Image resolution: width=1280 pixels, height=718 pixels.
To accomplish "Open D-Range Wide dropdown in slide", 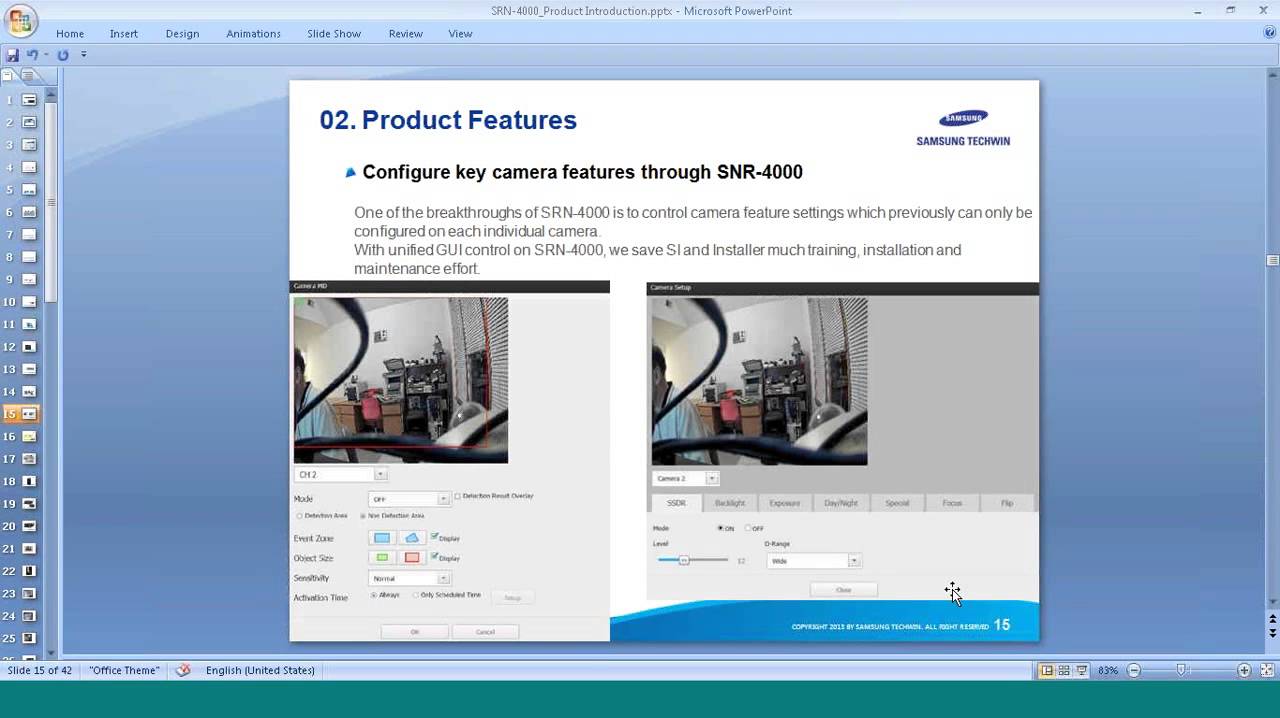I will click(x=853, y=561).
